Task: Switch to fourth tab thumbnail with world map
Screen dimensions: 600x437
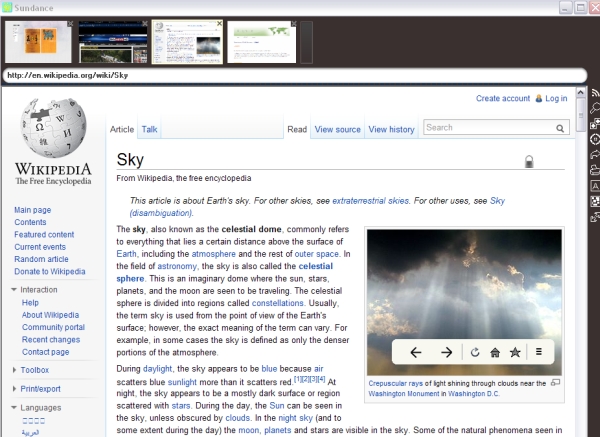Action: coord(262,42)
